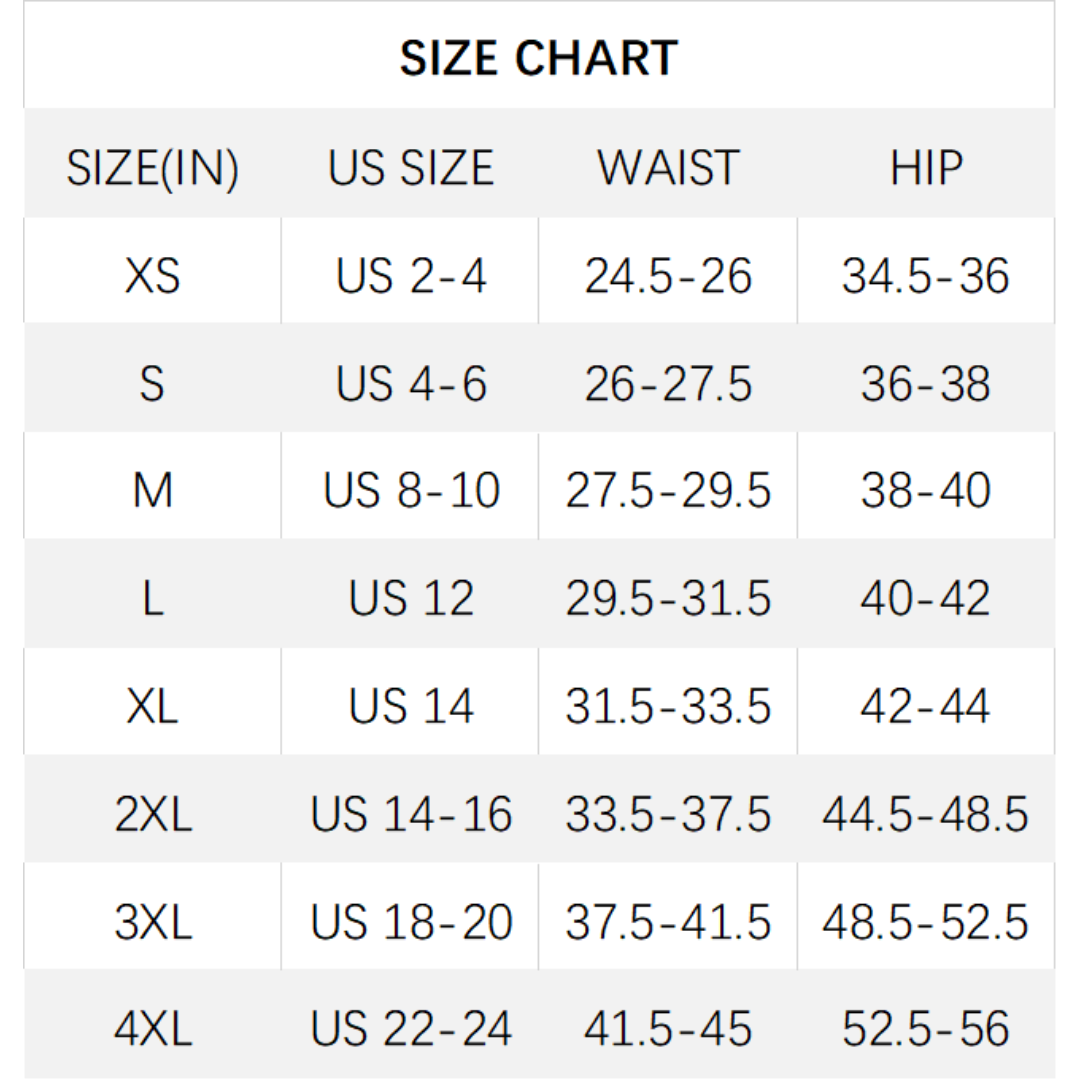This screenshot has width=1080, height=1080.
Task: Select the US SIZE column header
Action: tap(411, 168)
